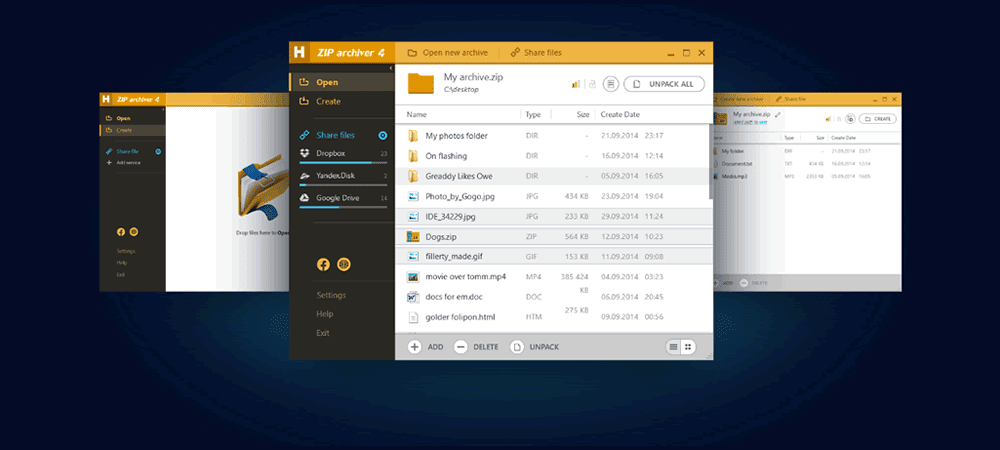Click the Yandex.Disk icon in the front sidebar
The image size is (1000, 450).
tap(305, 175)
